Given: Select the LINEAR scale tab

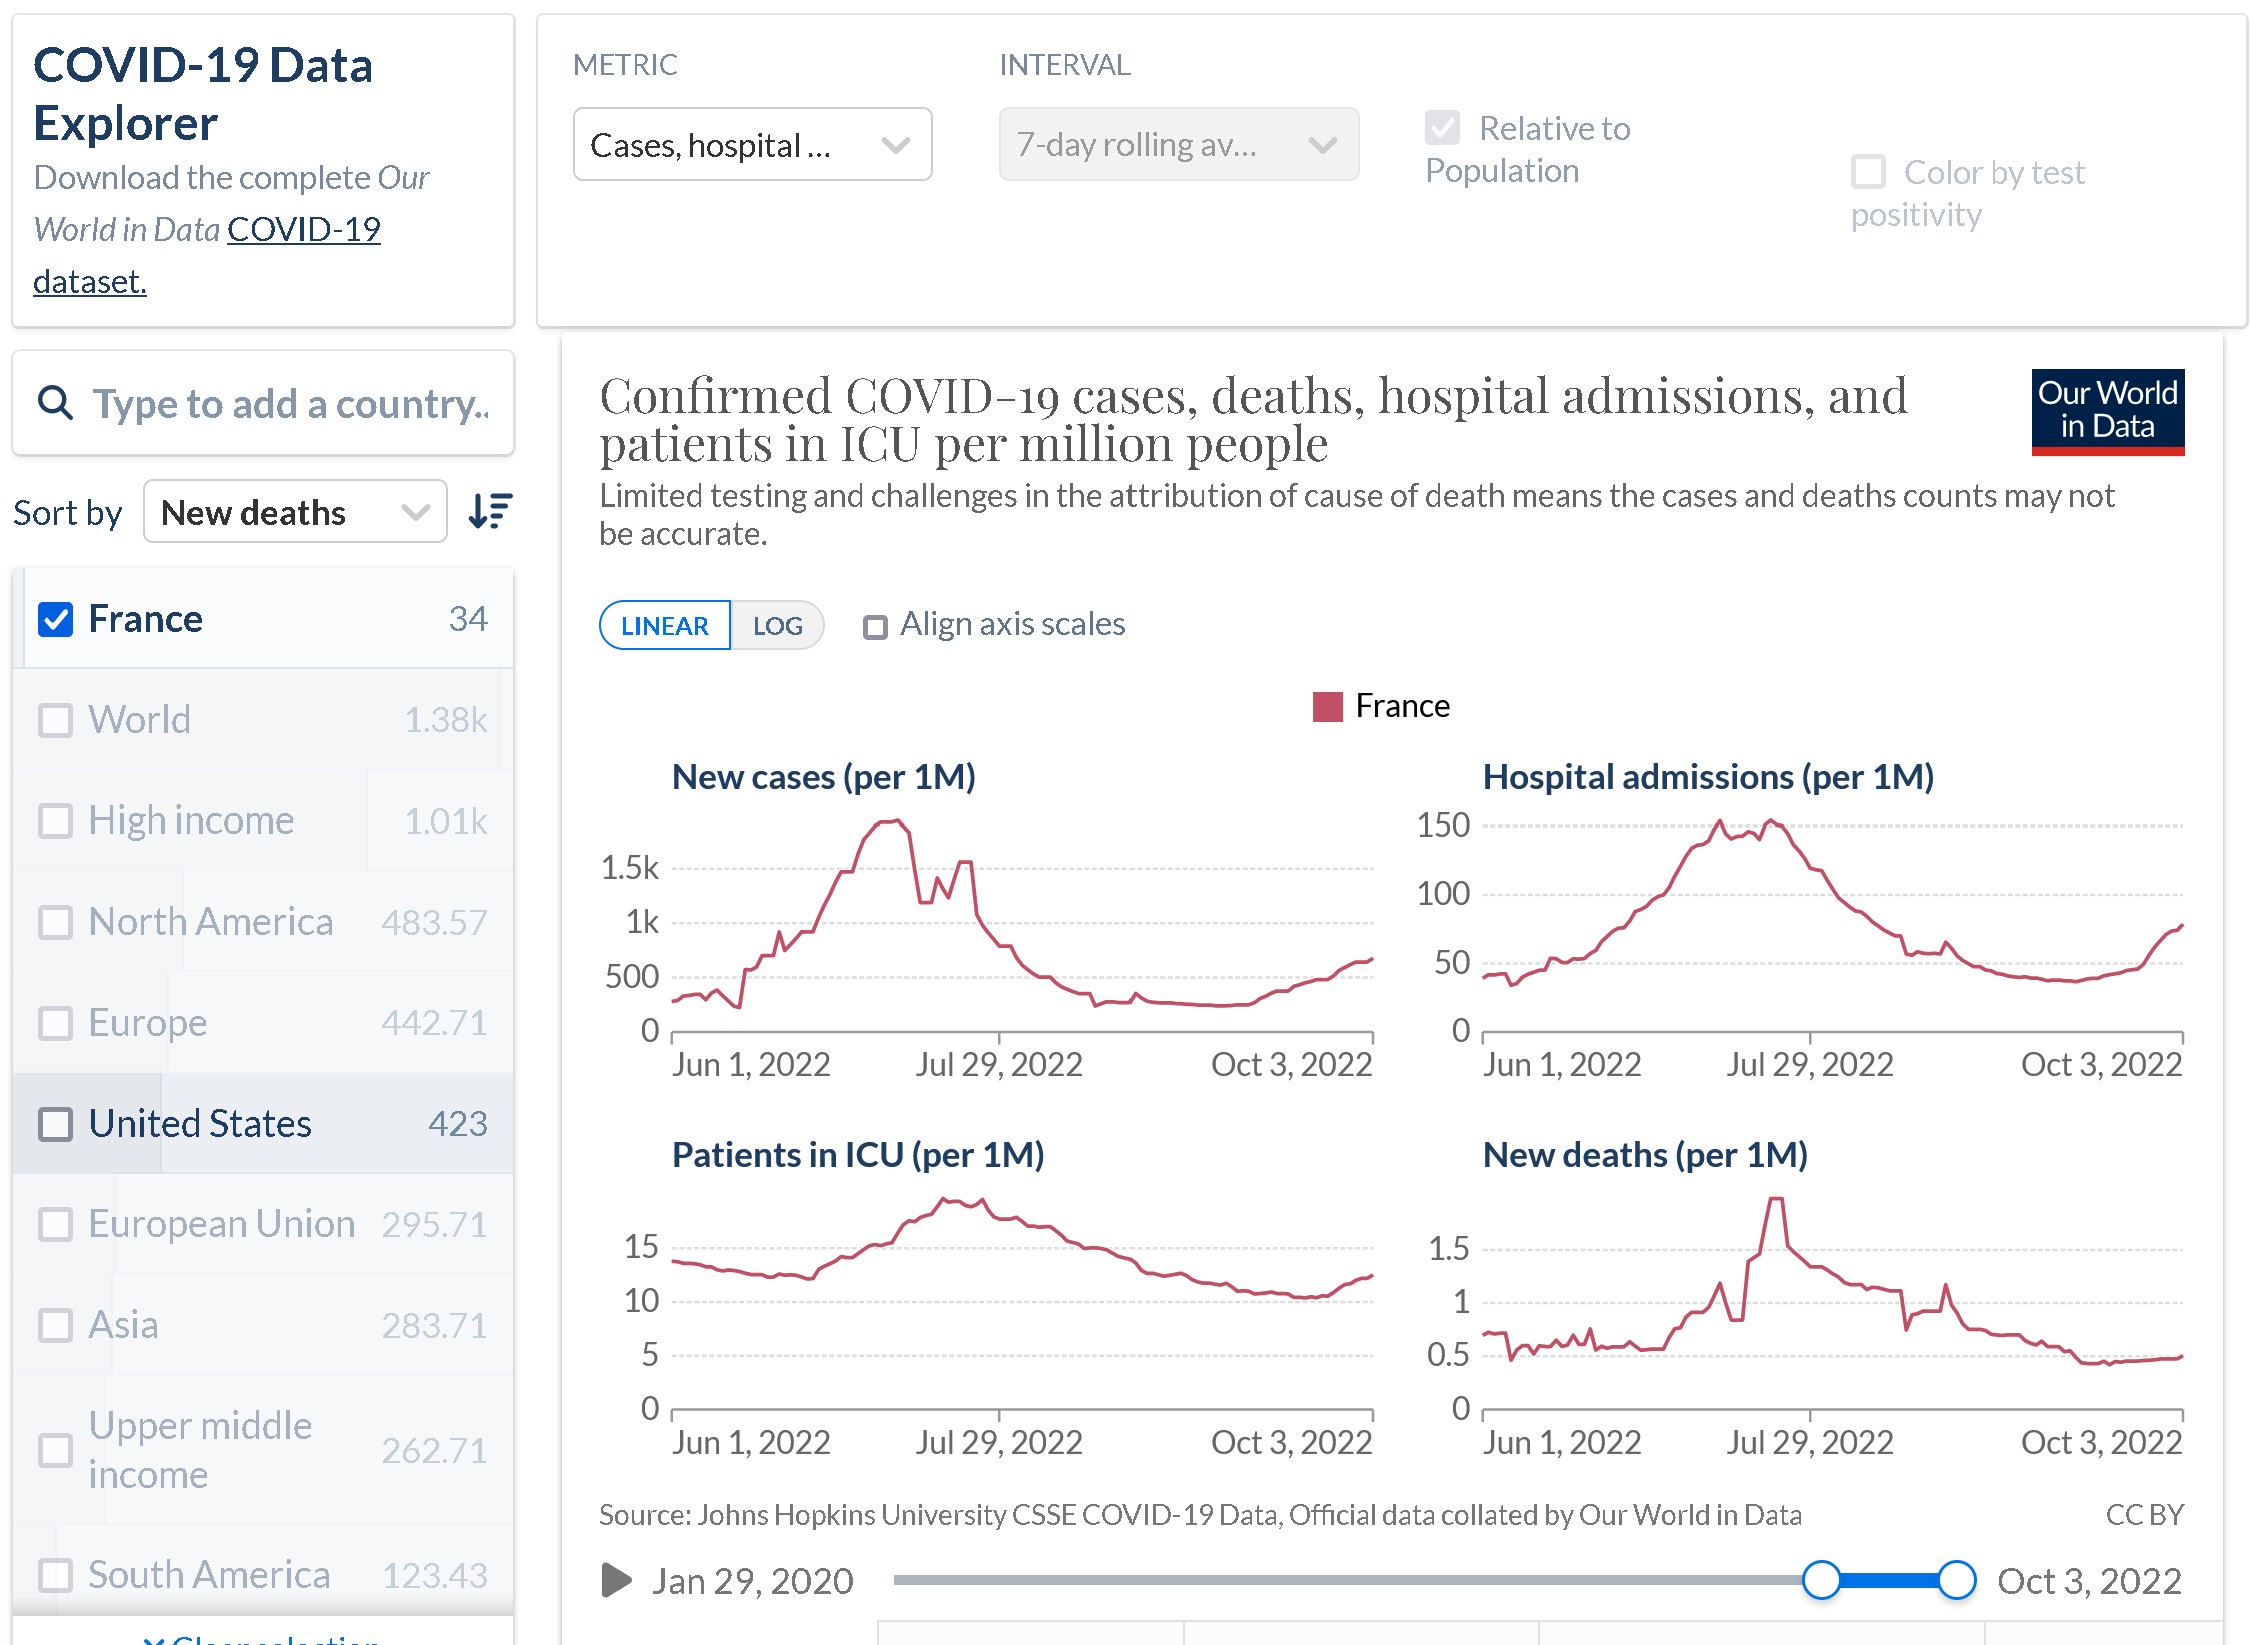Looking at the screenshot, I should [x=664, y=626].
